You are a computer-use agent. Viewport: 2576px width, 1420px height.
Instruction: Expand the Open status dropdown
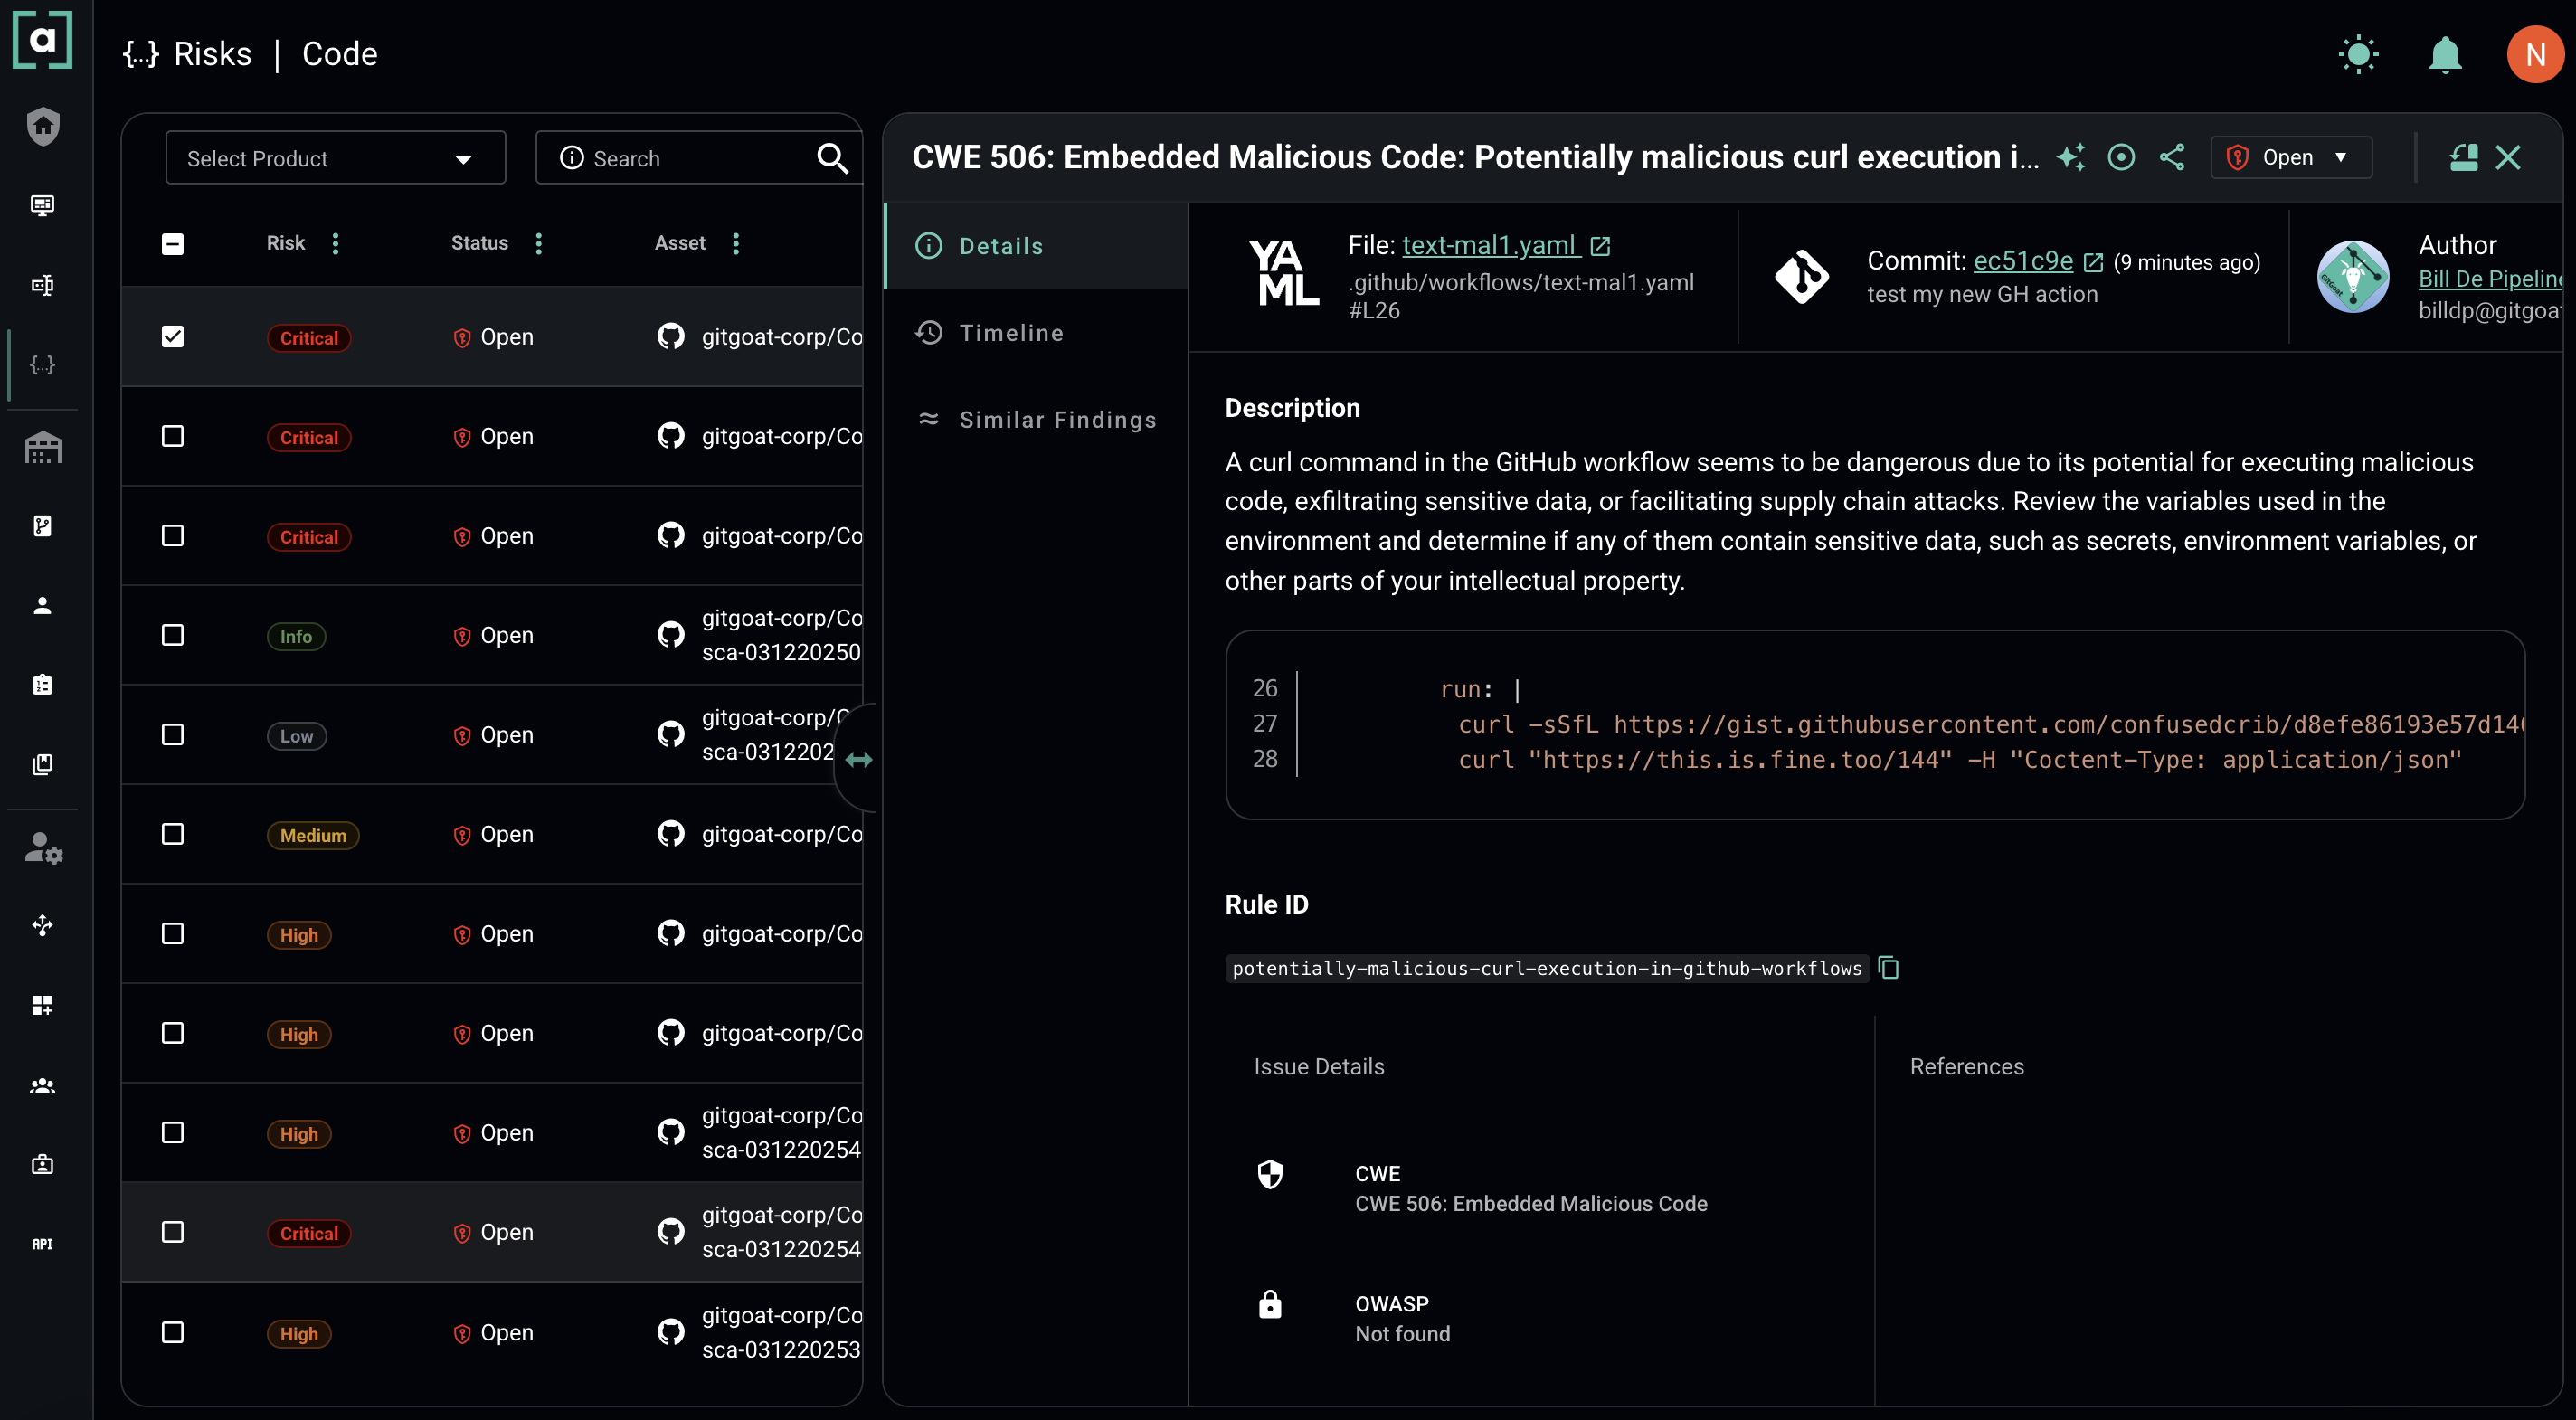2291,157
